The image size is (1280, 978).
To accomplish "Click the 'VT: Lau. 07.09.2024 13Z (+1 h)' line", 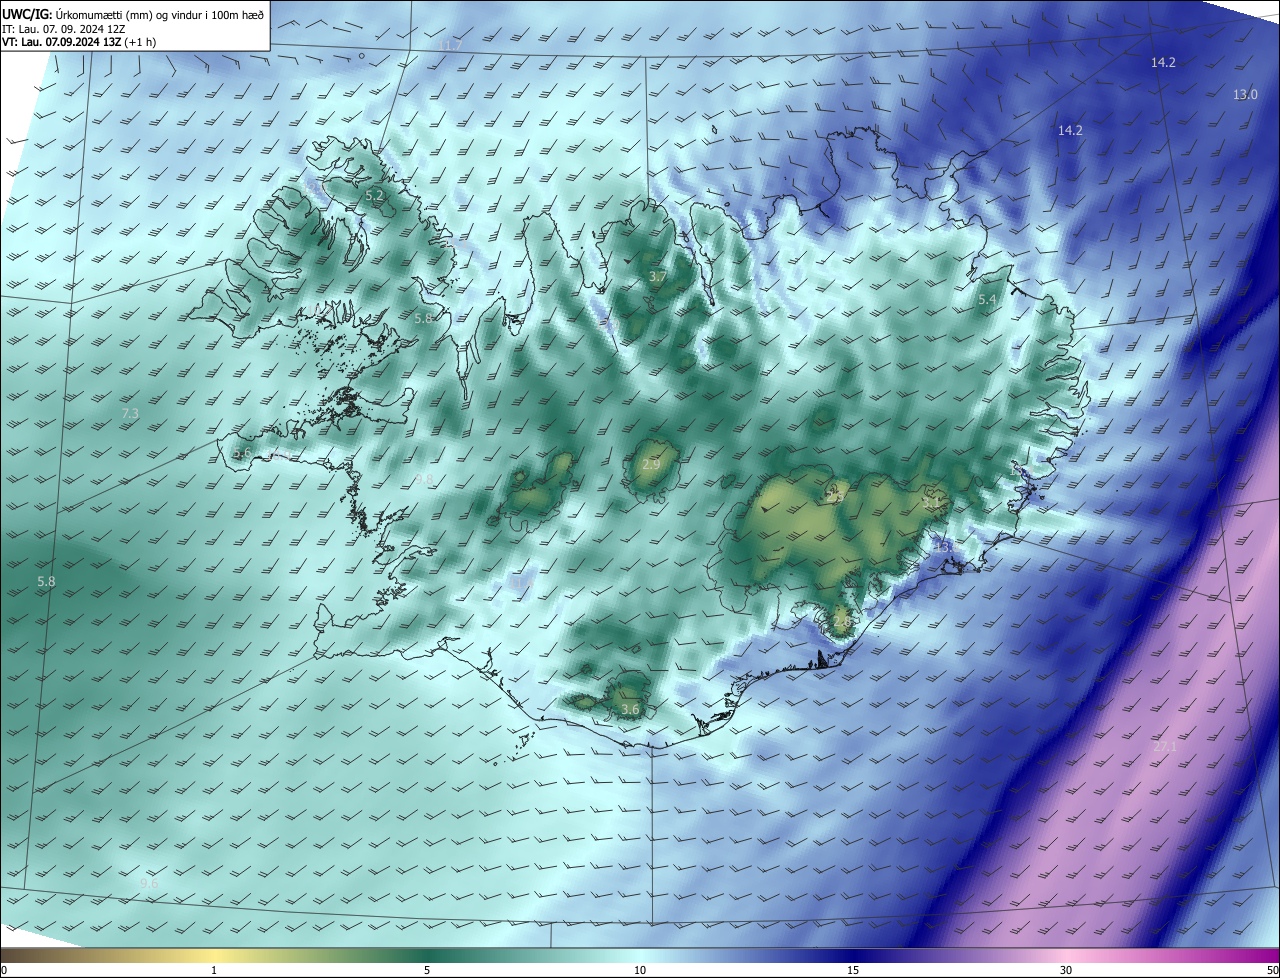I will 78,42.
